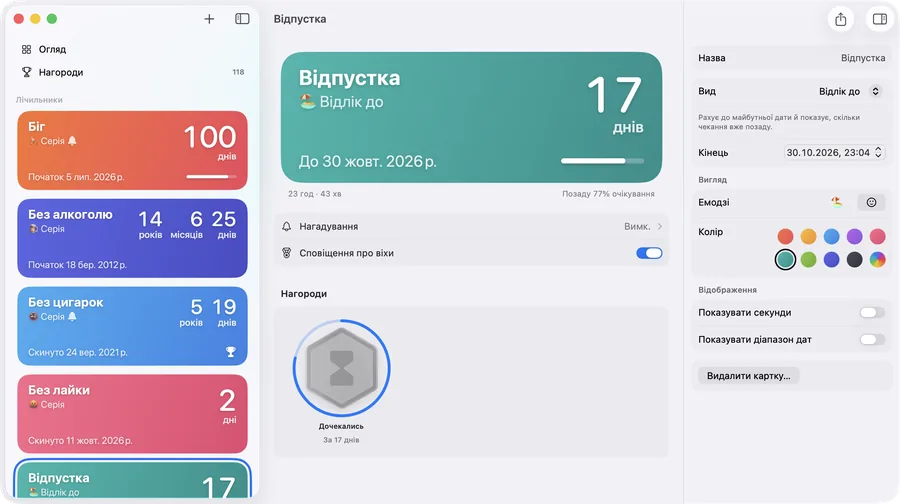Toggle the left sidebar icon
The height and width of the screenshot is (504, 900).
click(242, 19)
